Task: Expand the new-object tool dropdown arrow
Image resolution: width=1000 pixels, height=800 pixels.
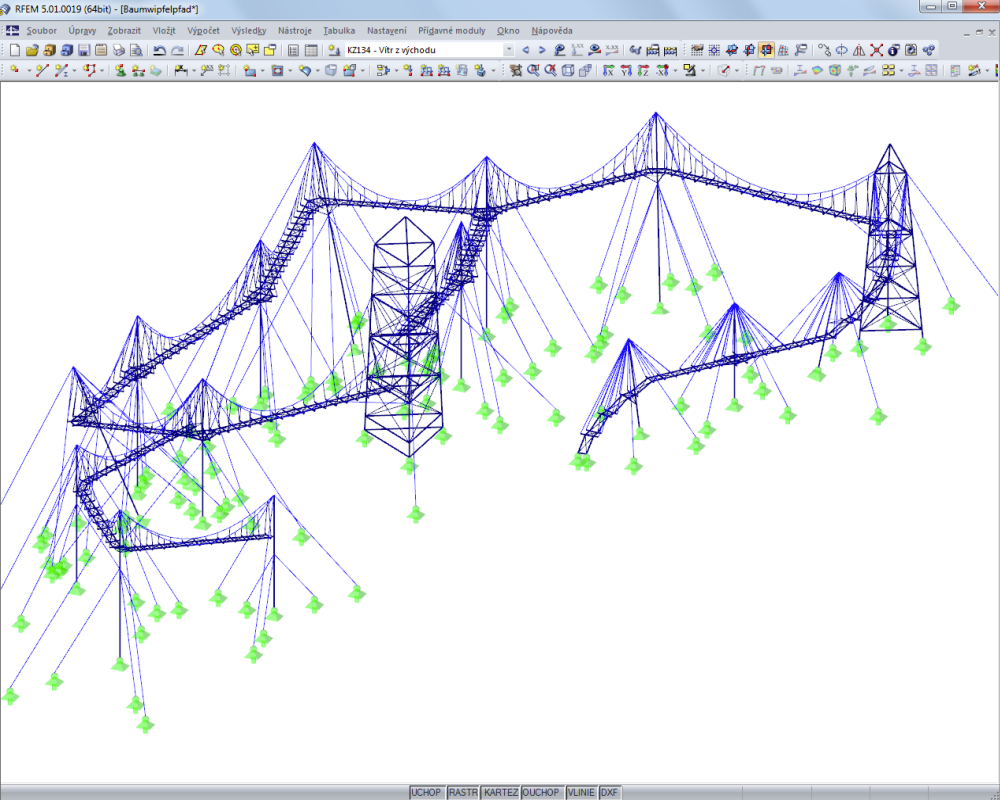Action: [x=30, y=69]
